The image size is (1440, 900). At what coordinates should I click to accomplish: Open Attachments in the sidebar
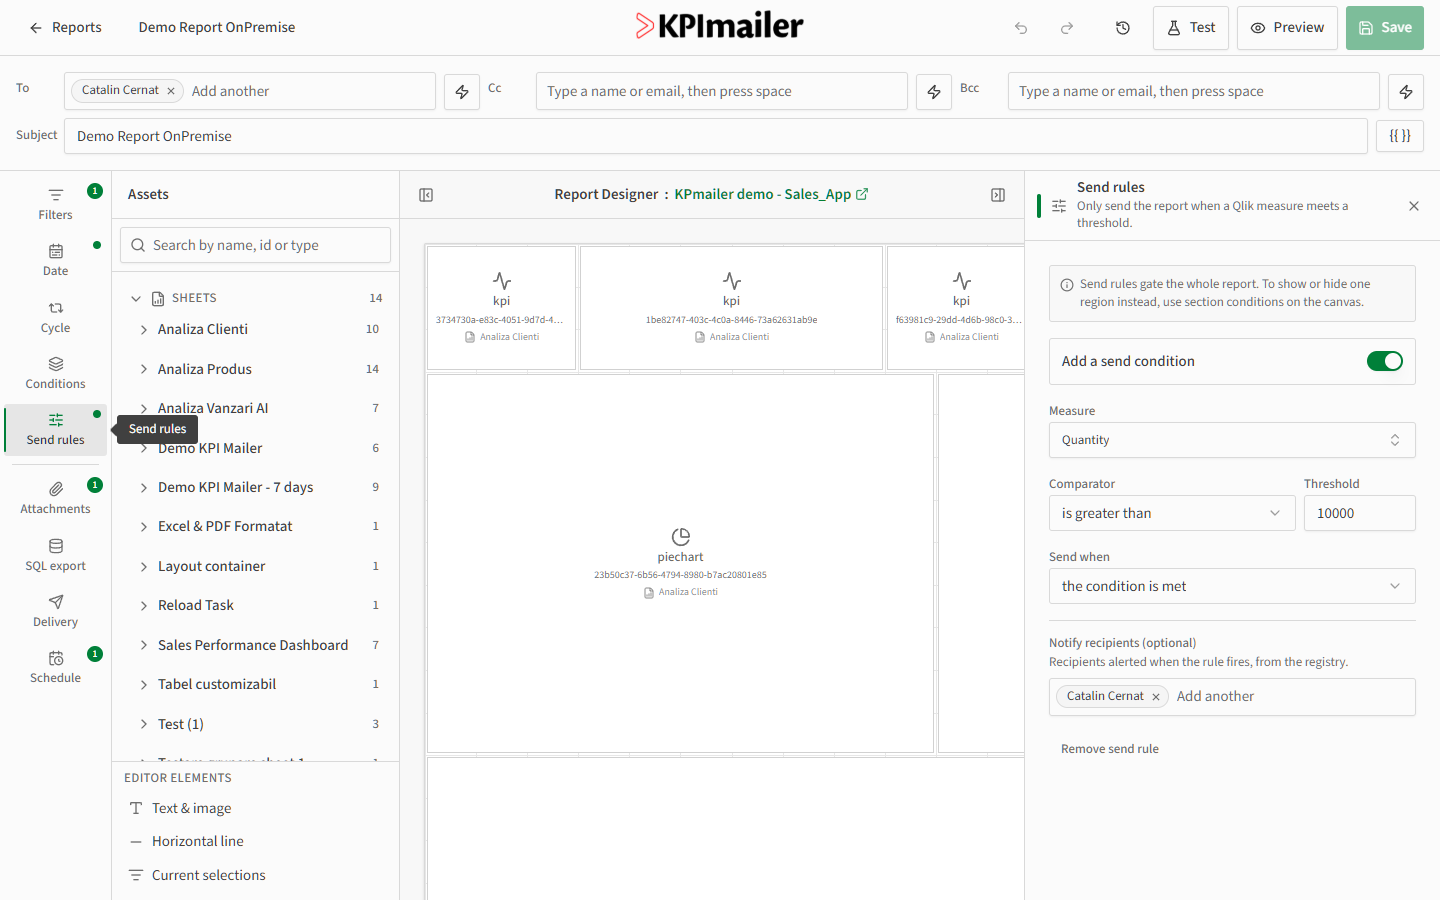point(56,498)
